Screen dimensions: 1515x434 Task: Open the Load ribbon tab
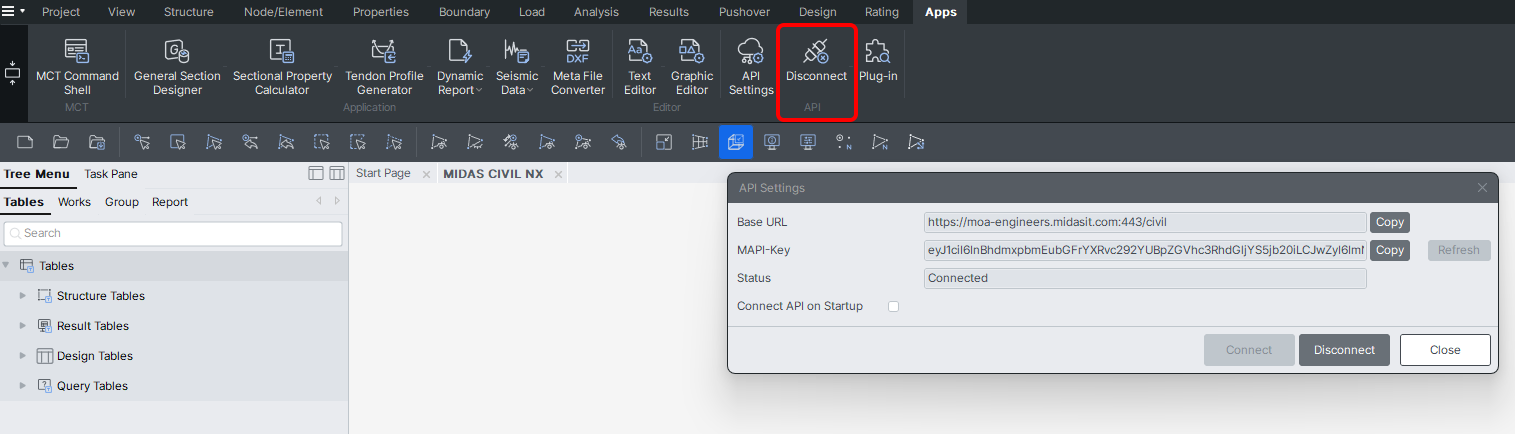point(532,12)
